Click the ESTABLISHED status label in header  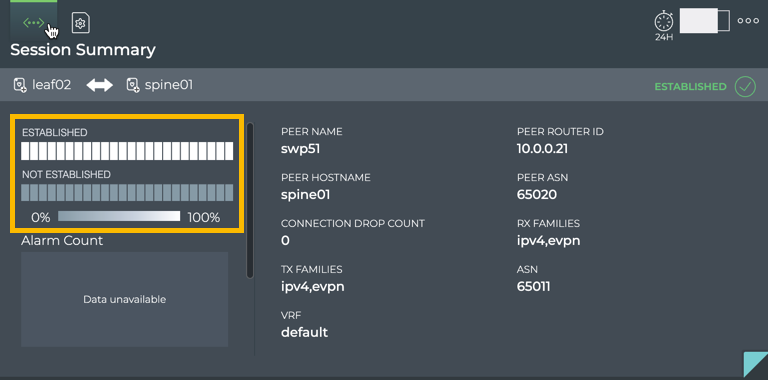690,87
